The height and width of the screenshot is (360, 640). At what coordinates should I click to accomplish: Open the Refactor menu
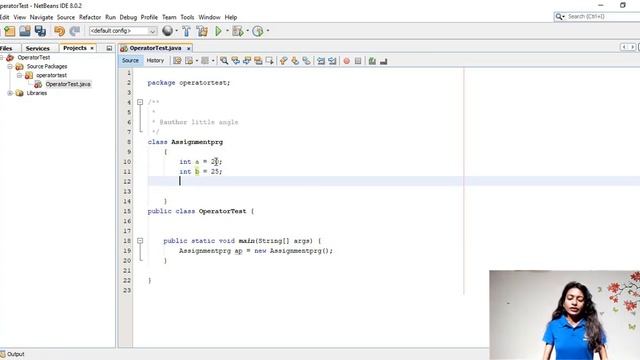click(x=90, y=17)
